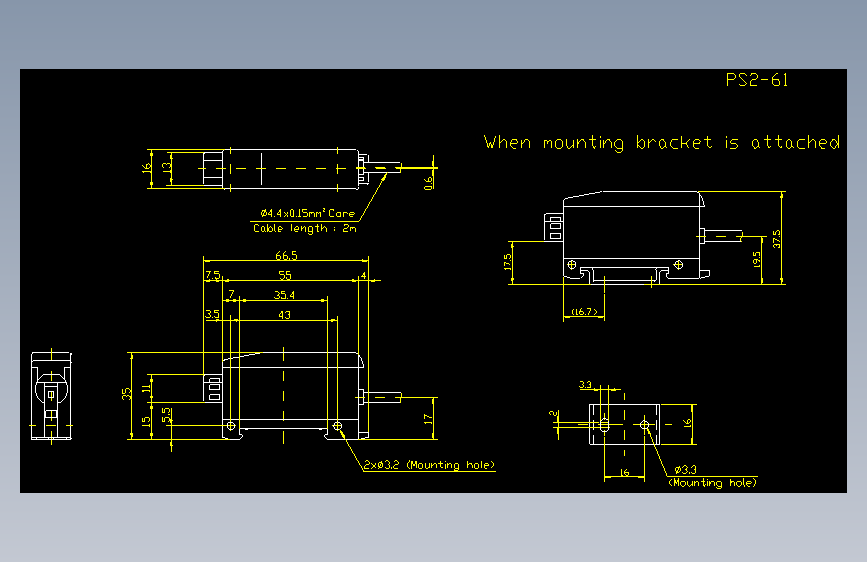Select the 5.5 vertical dimension
867x562 pixels.
(166, 415)
